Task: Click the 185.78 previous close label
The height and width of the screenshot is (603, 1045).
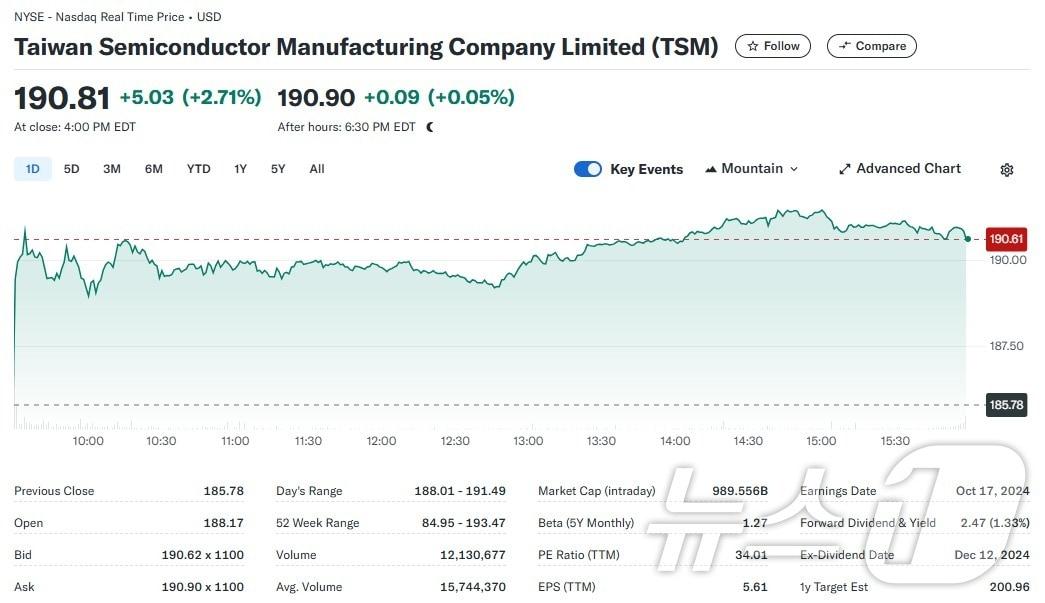Action: click(x=1004, y=405)
